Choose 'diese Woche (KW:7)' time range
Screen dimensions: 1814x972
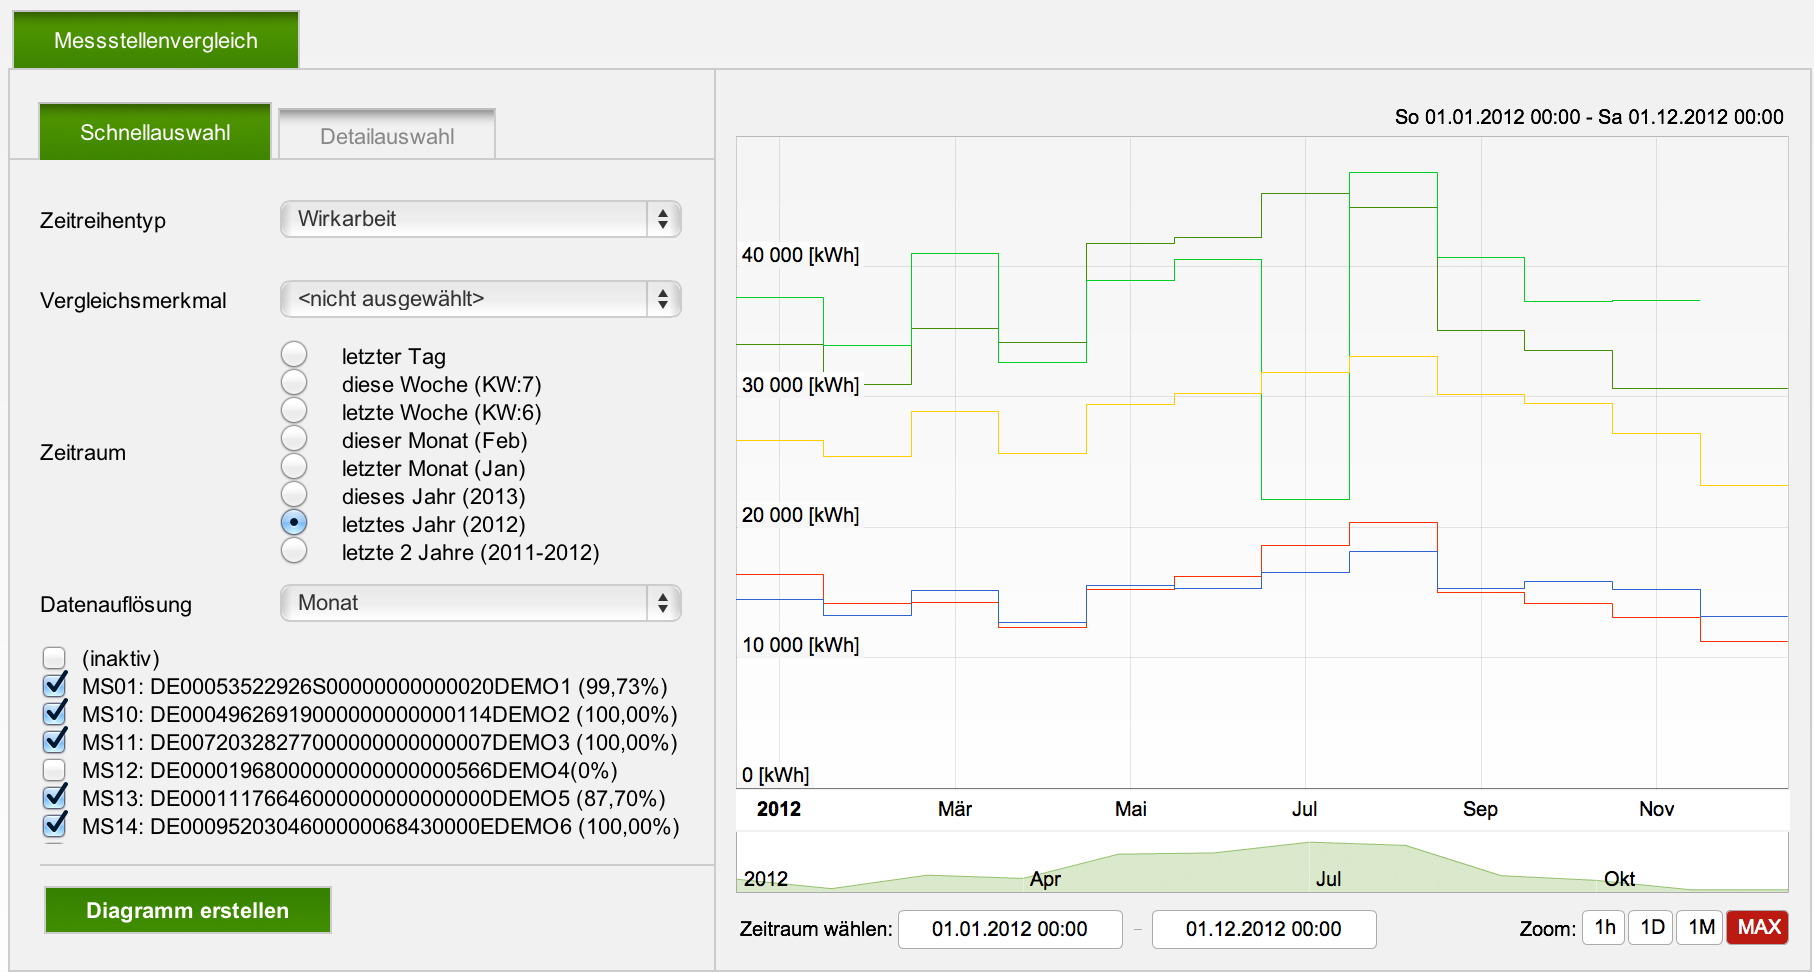click(x=294, y=383)
